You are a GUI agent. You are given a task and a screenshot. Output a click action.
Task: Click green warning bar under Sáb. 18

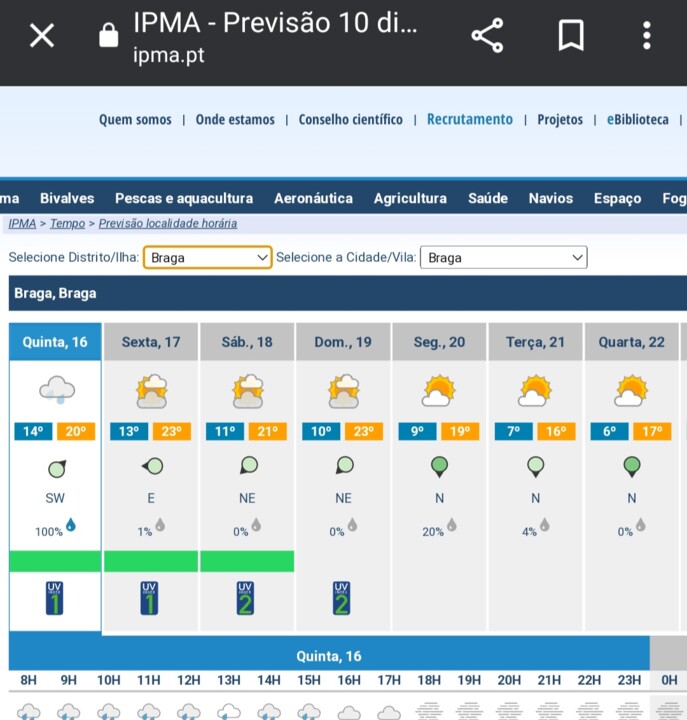247,561
